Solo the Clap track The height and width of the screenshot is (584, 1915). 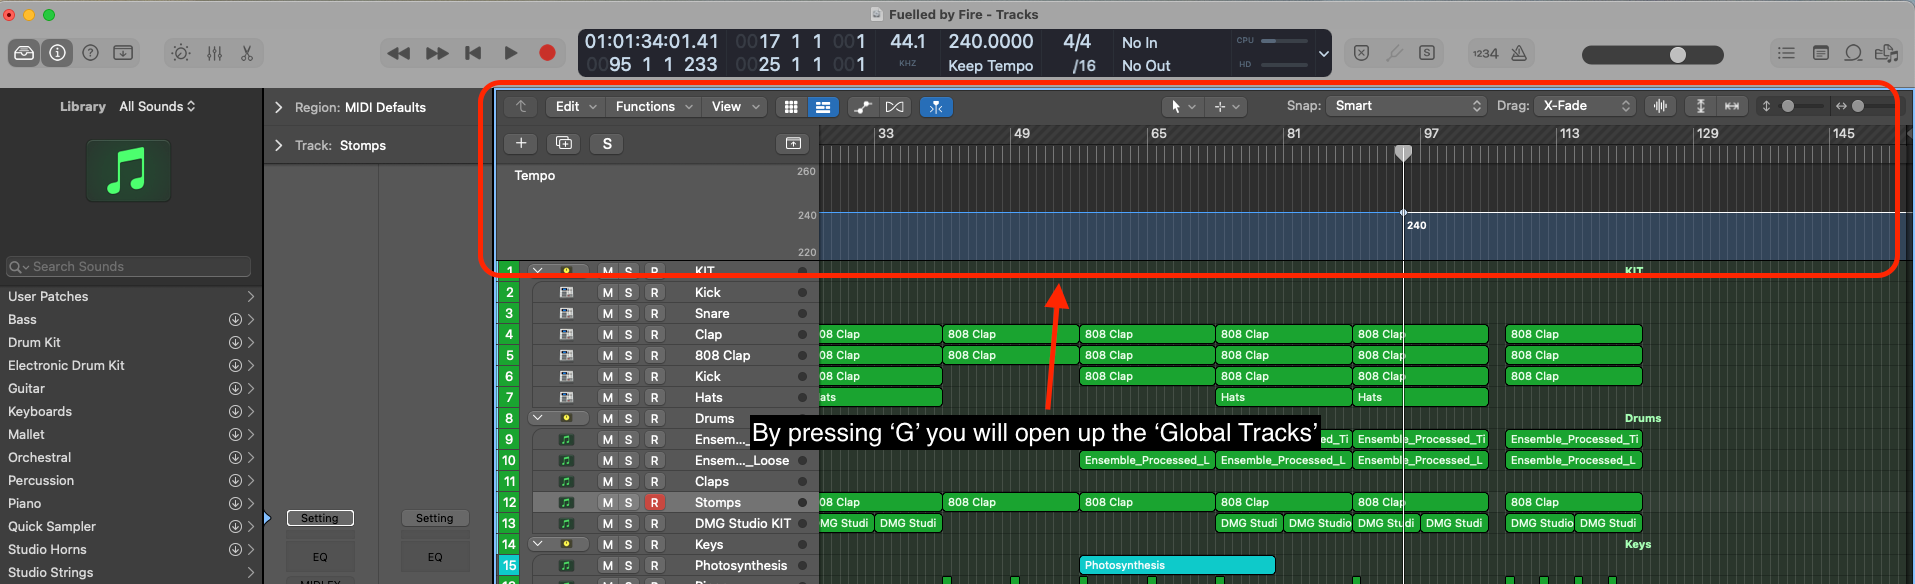click(x=629, y=335)
